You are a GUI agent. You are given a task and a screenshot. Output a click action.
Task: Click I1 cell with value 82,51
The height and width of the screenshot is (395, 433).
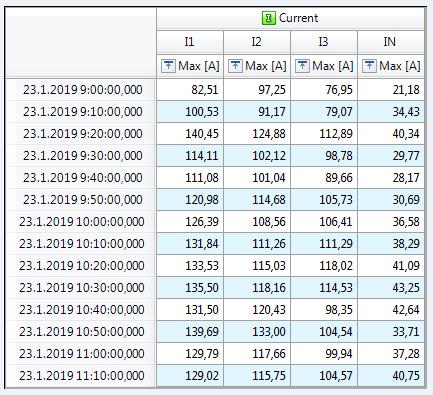point(190,90)
